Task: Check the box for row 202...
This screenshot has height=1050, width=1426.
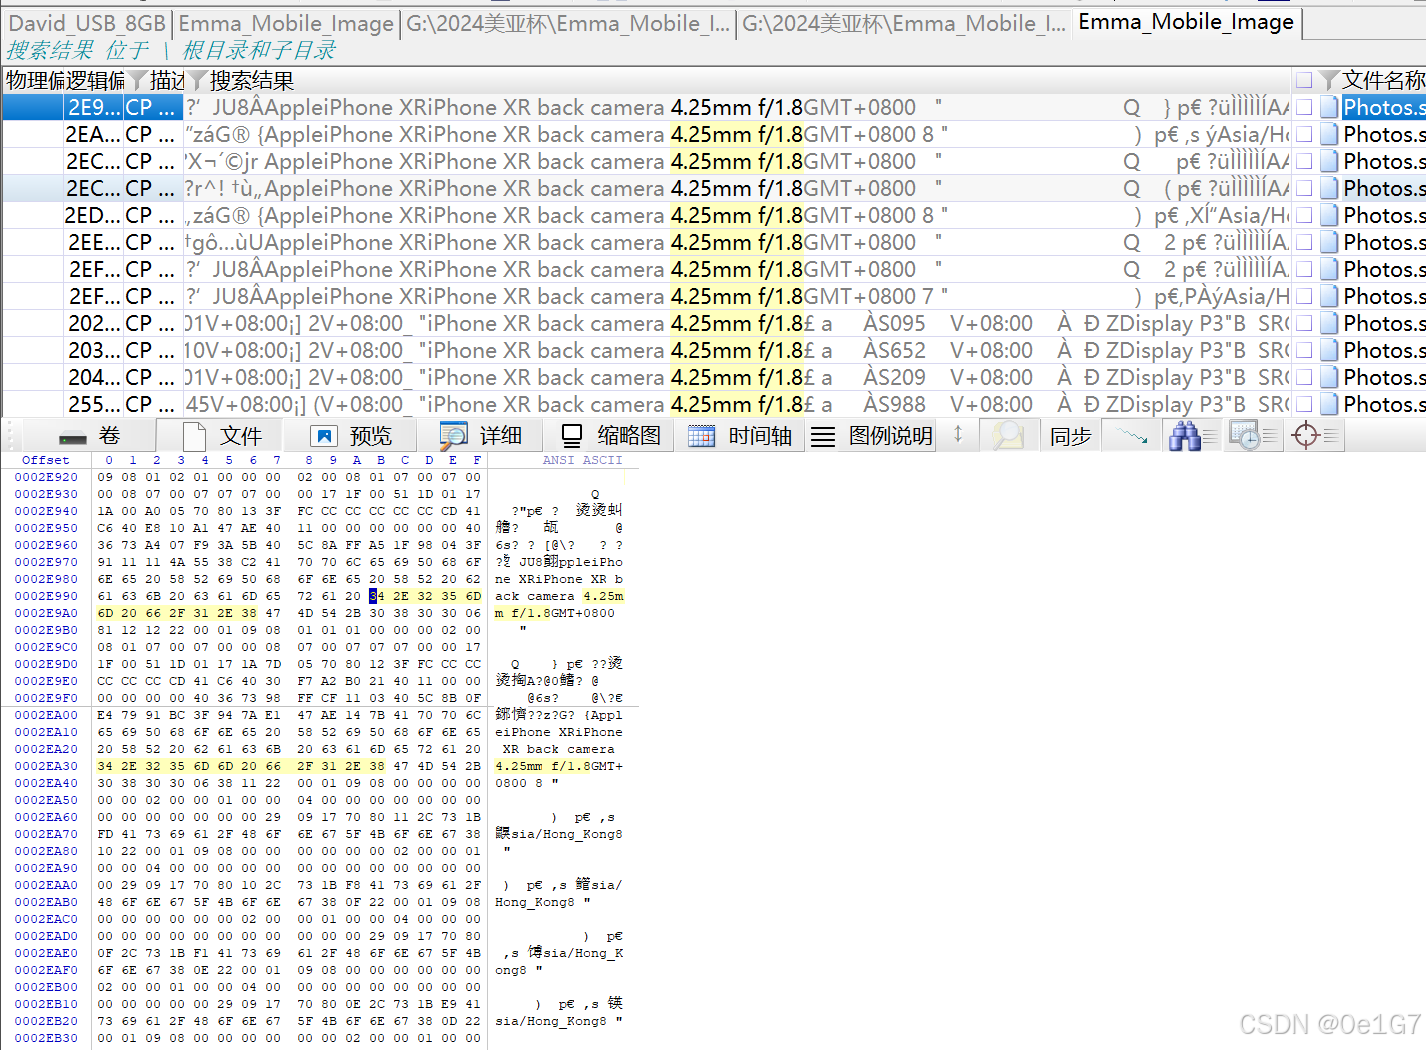Action: [1304, 323]
